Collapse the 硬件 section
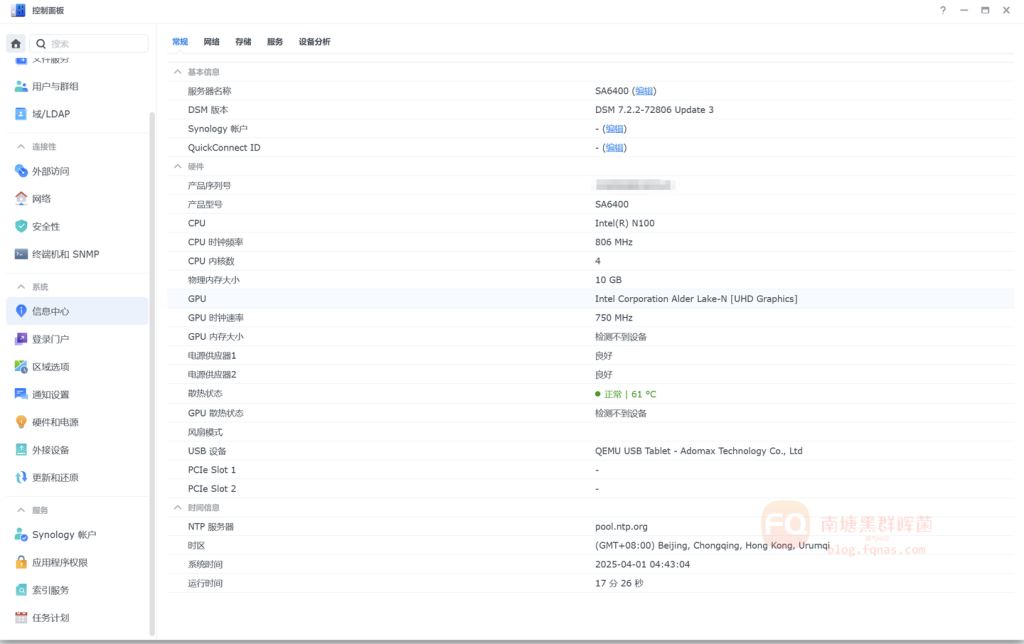The width and height of the screenshot is (1024, 644). coord(178,166)
